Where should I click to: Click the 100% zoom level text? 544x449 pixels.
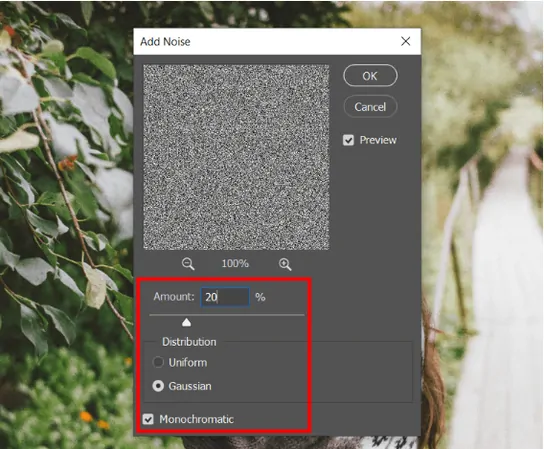[235, 264]
